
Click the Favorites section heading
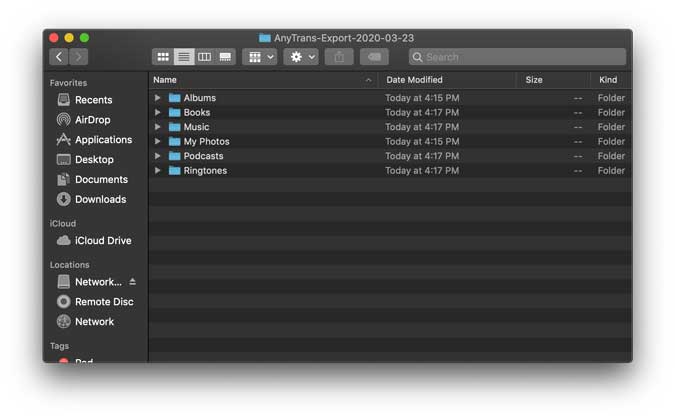click(x=68, y=83)
